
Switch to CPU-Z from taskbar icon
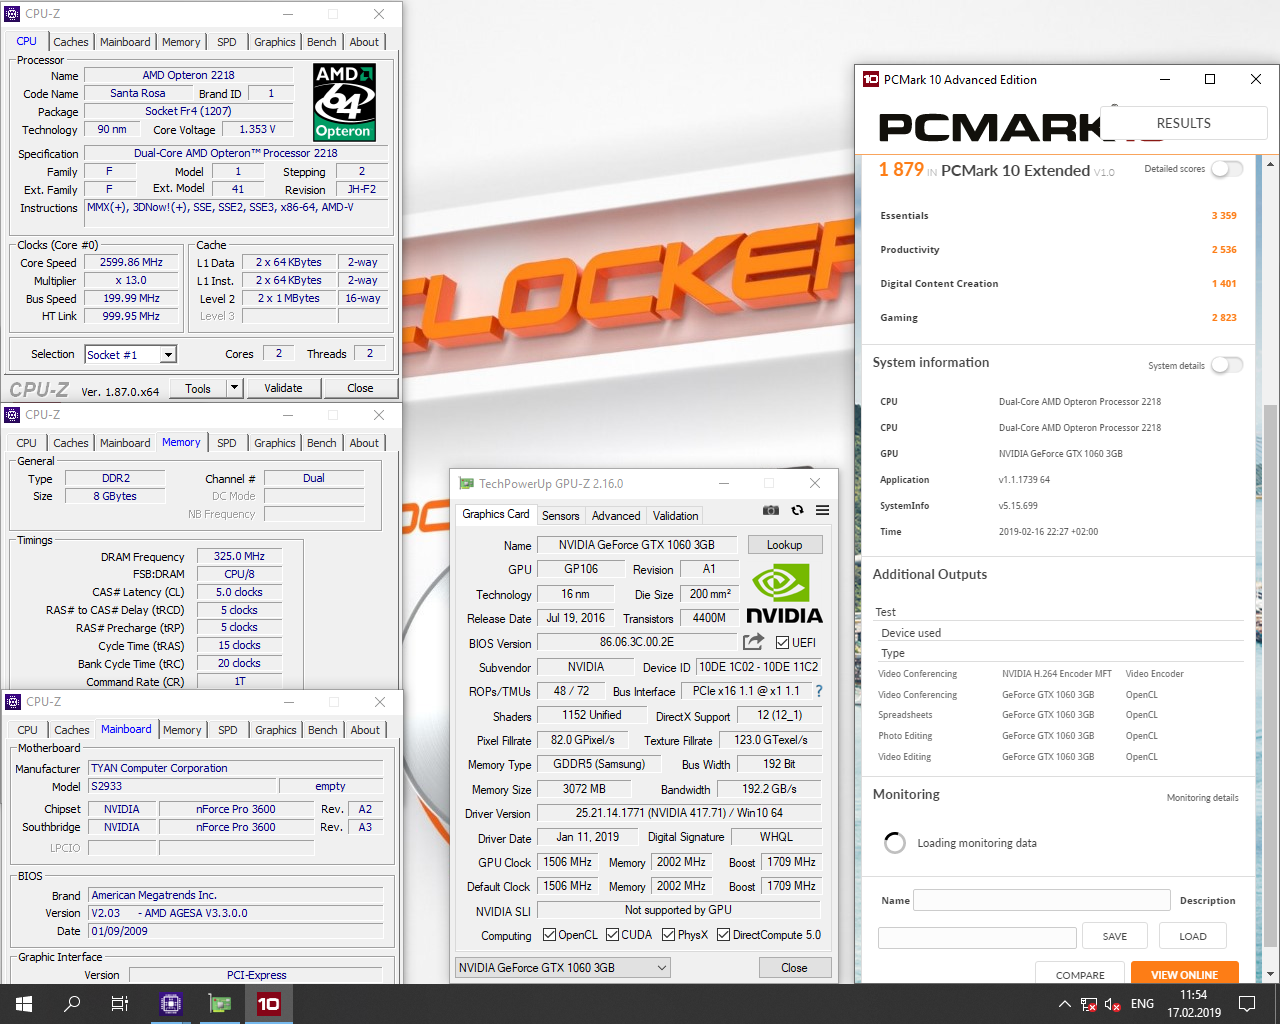pos(171,1004)
